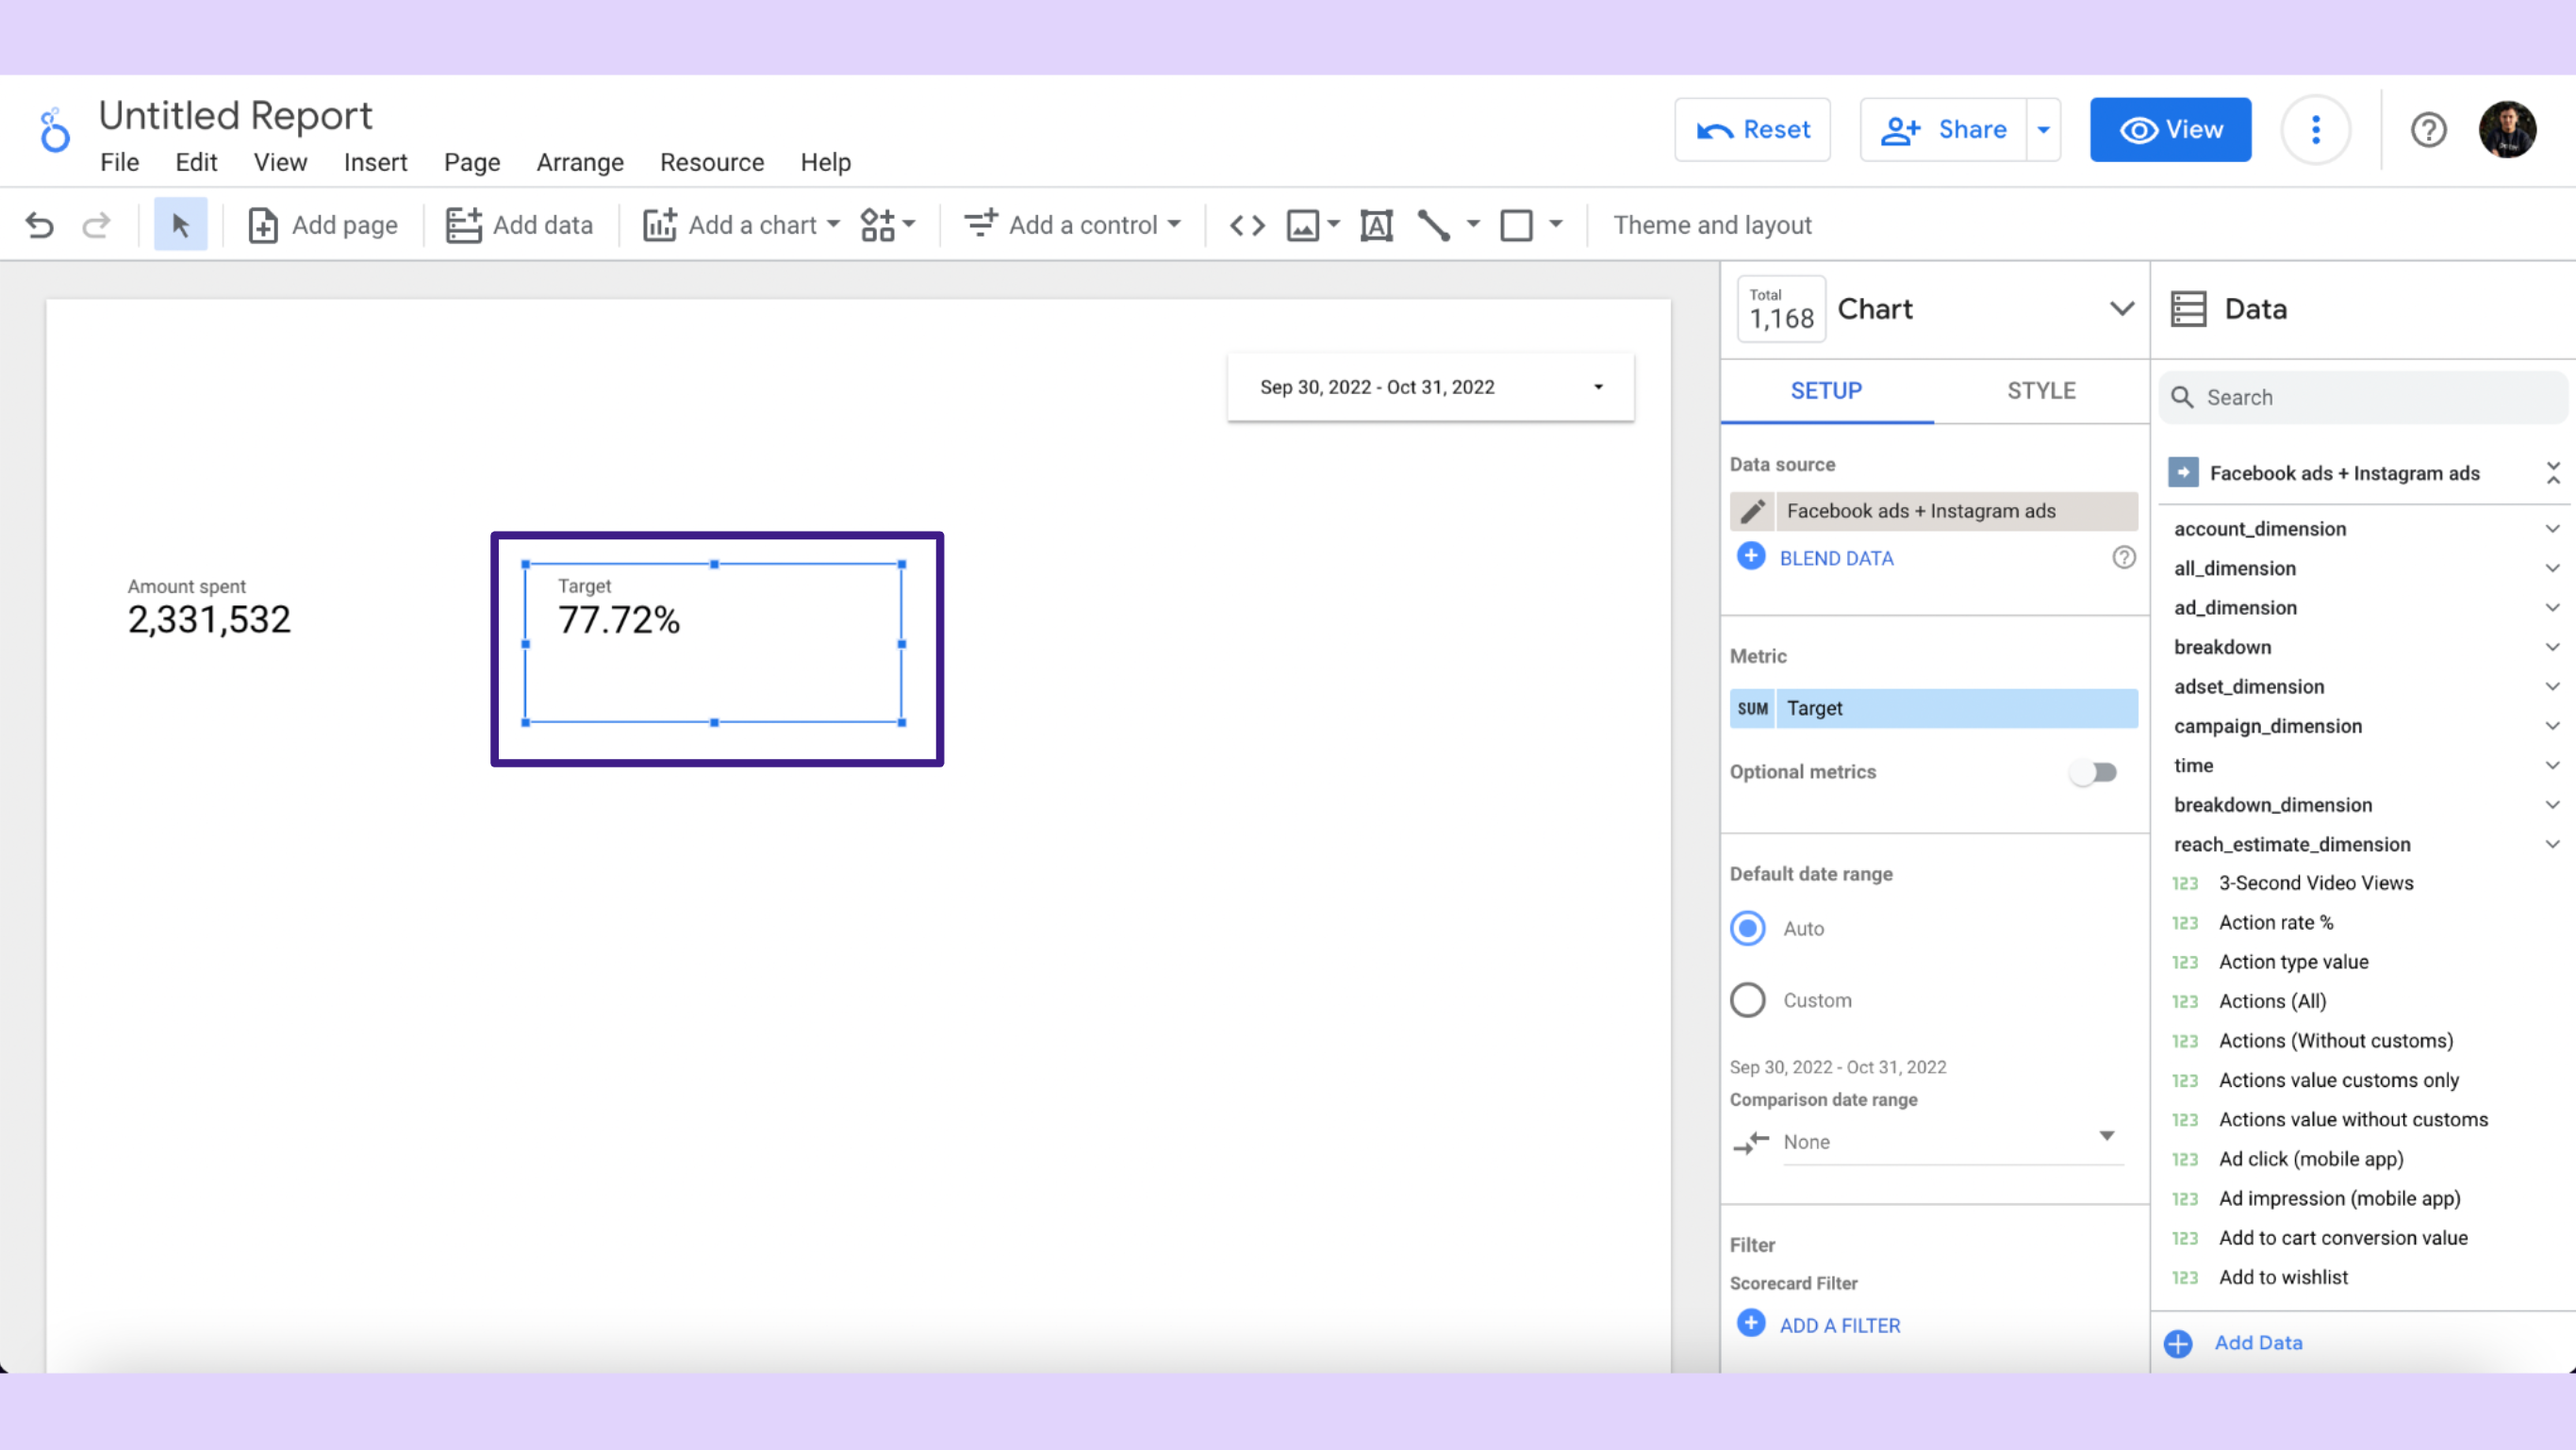This screenshot has width=2576, height=1450.
Task: Click the undo arrow icon
Action: (39, 225)
